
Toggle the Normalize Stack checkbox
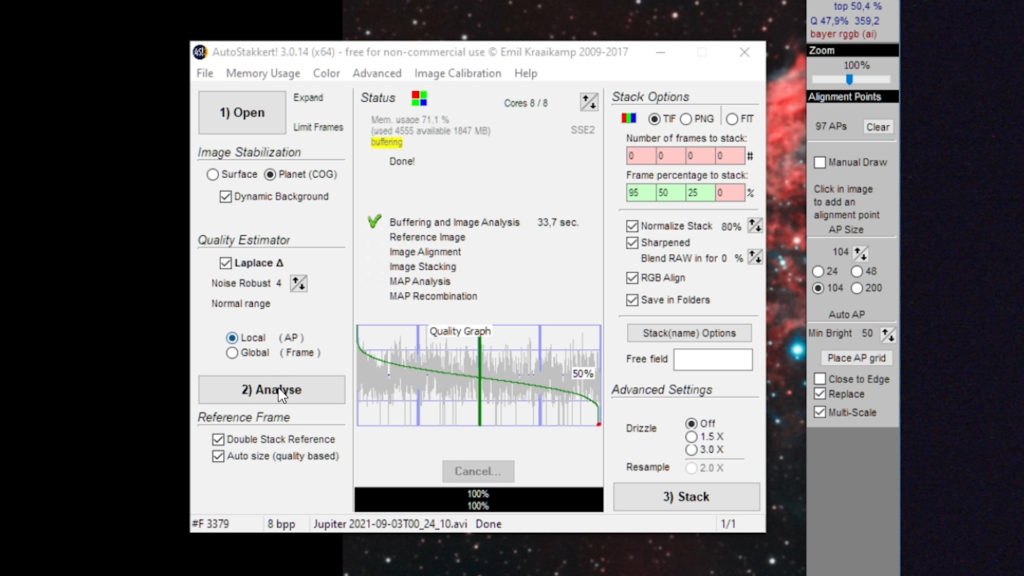632,226
